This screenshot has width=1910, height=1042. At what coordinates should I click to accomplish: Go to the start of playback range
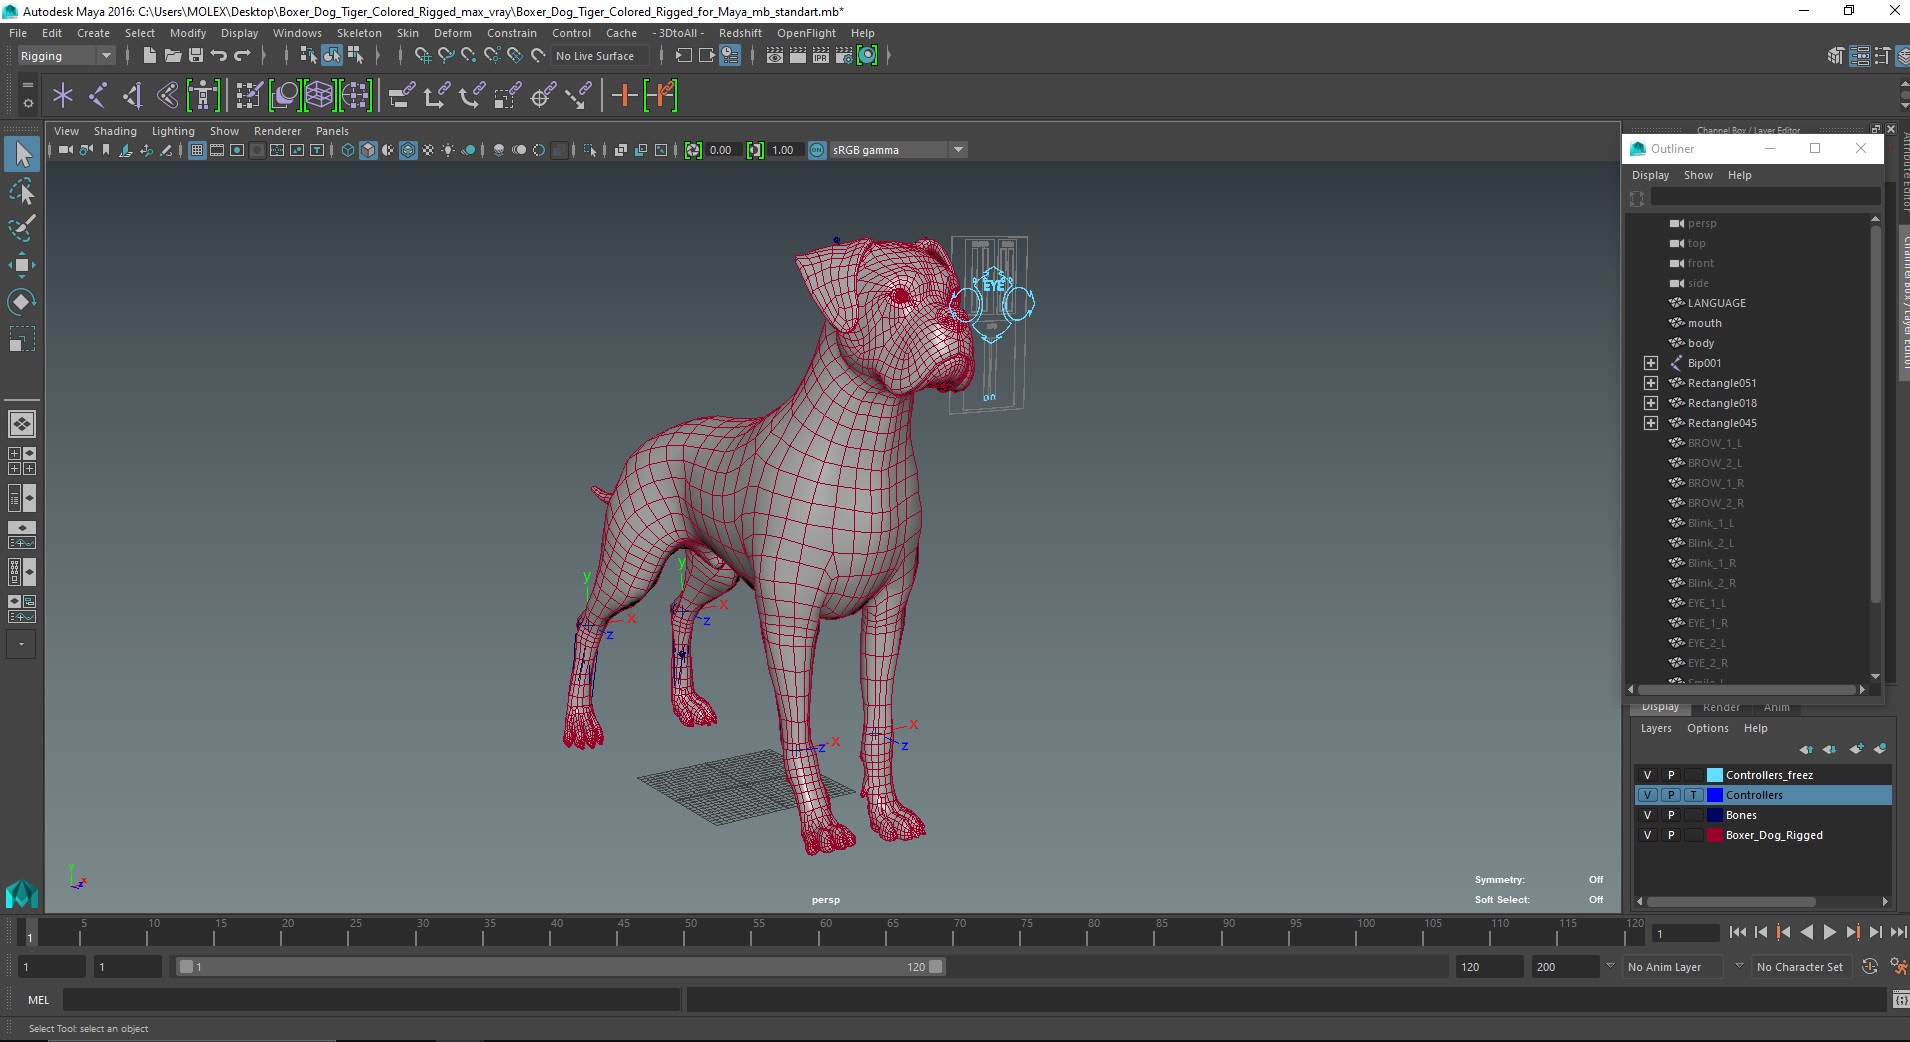(1738, 932)
